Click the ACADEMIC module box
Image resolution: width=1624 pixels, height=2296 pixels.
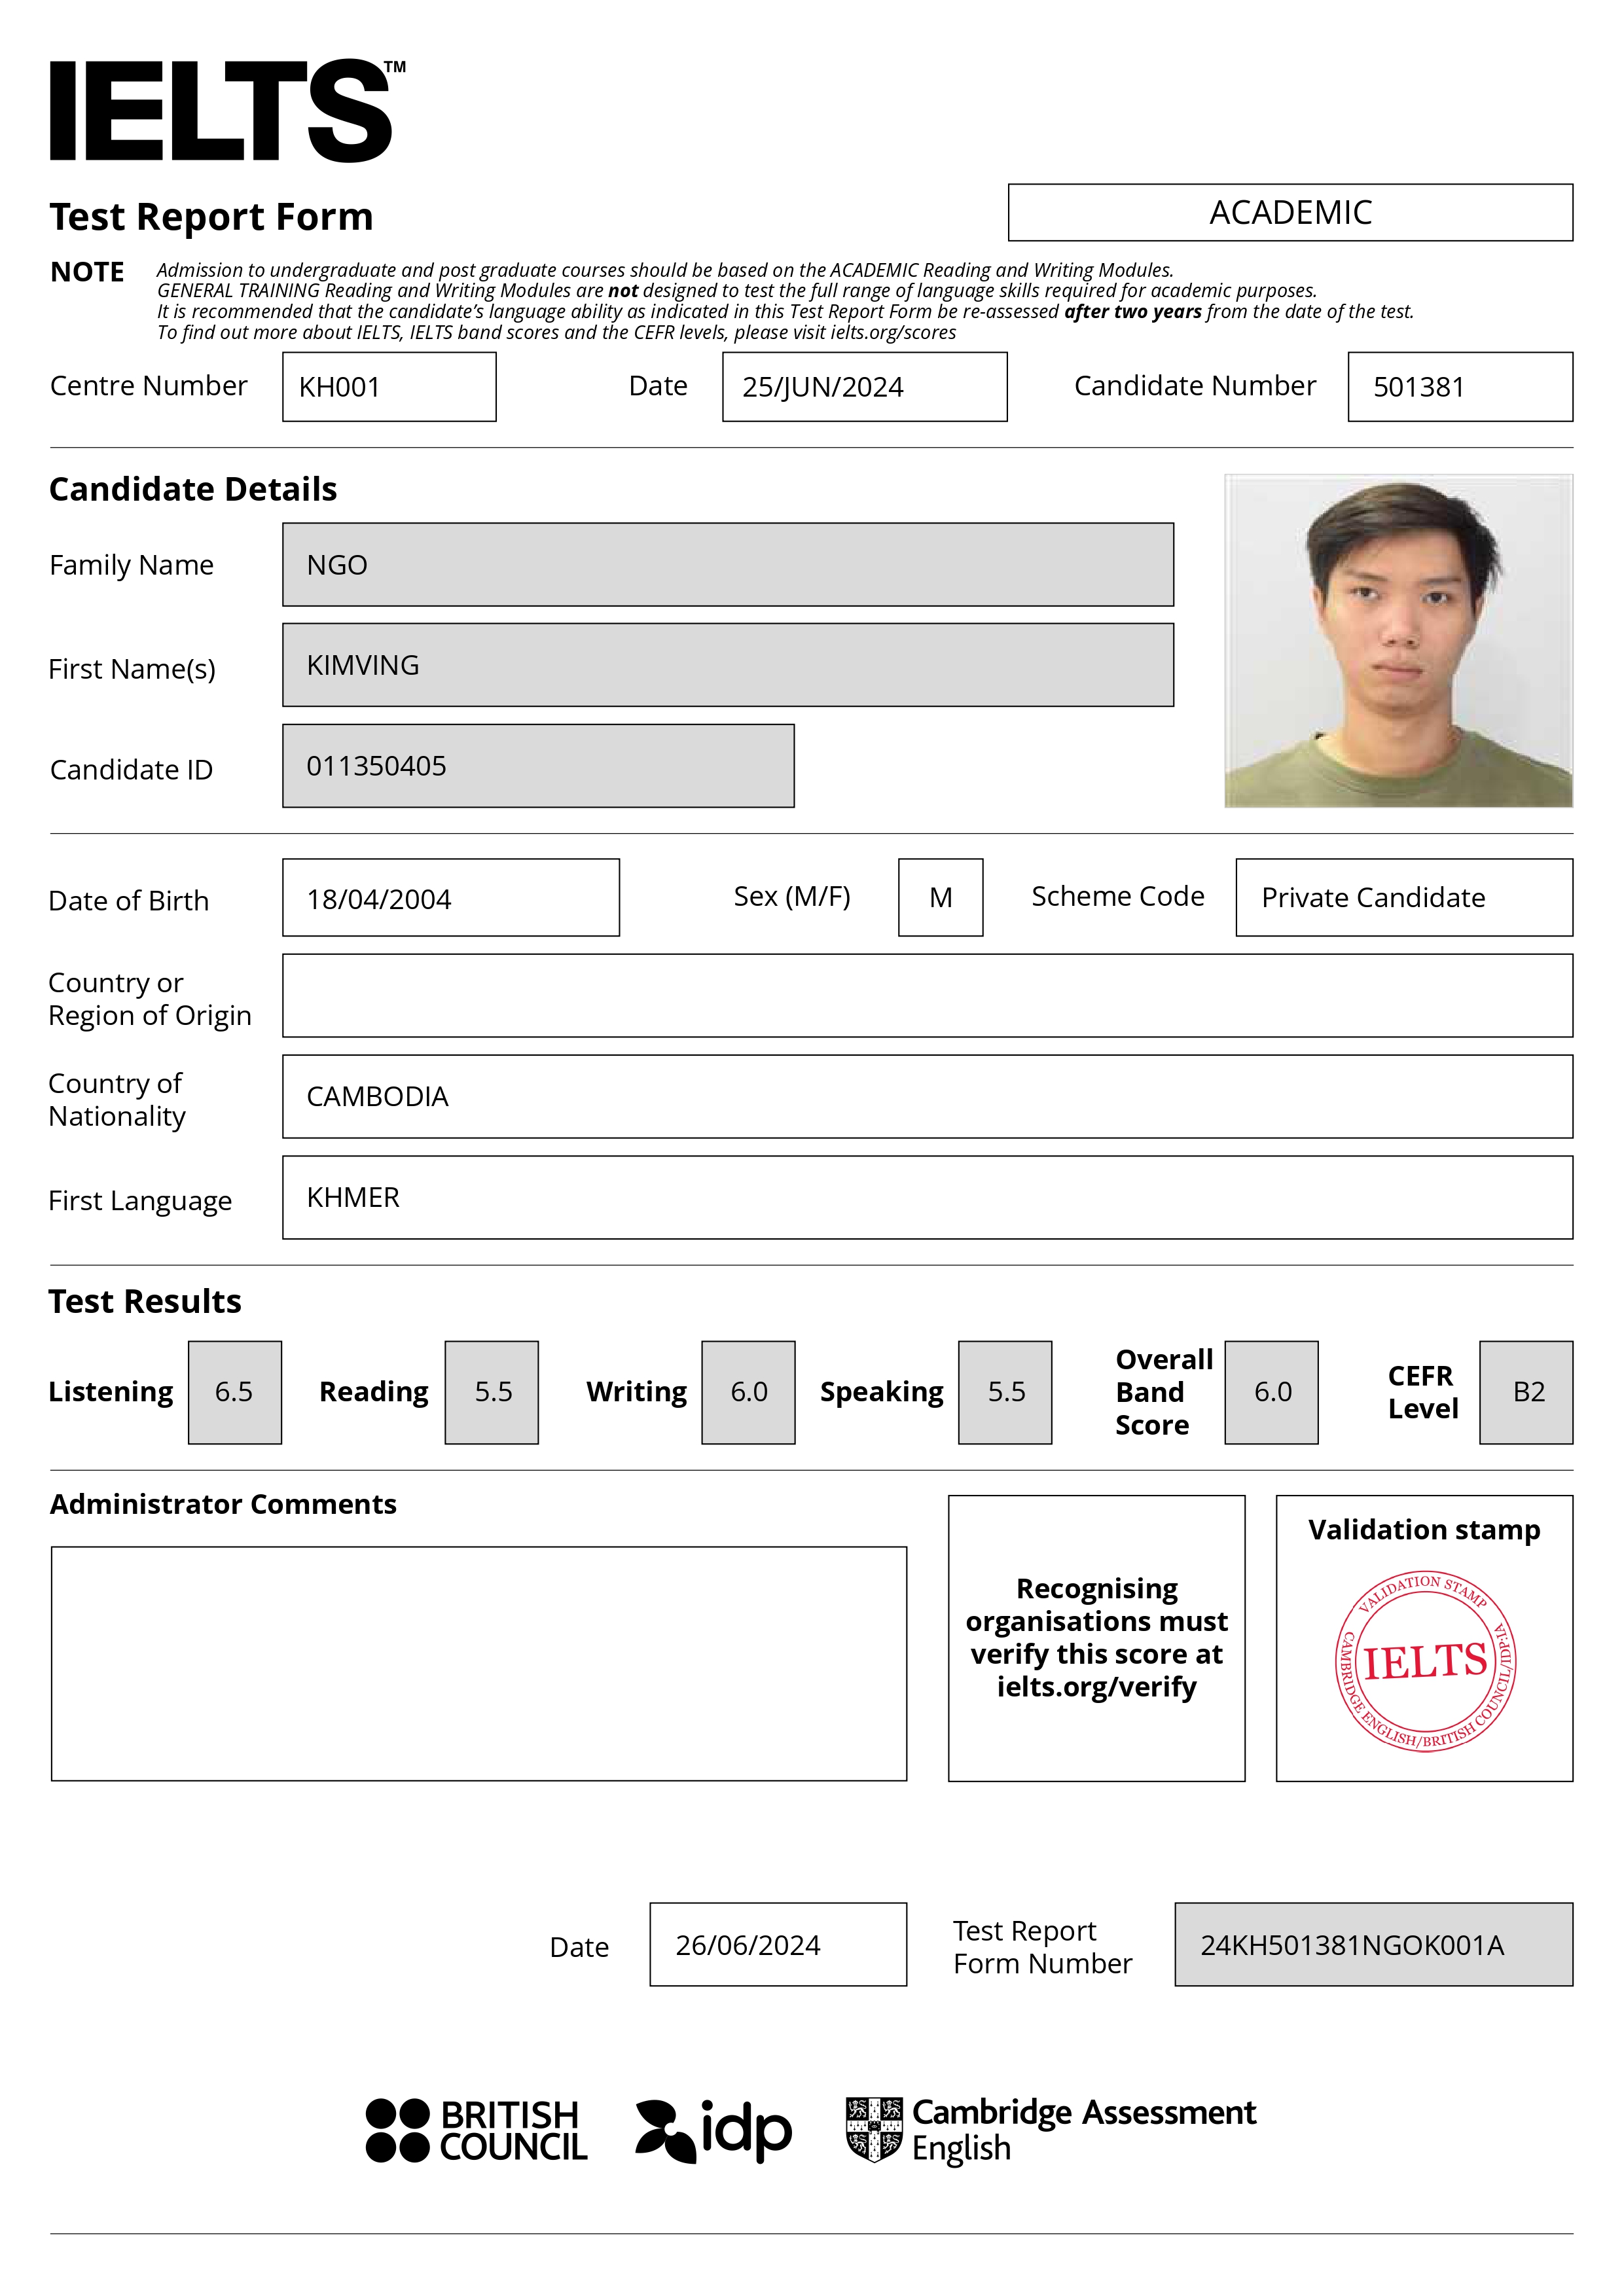coord(1290,213)
